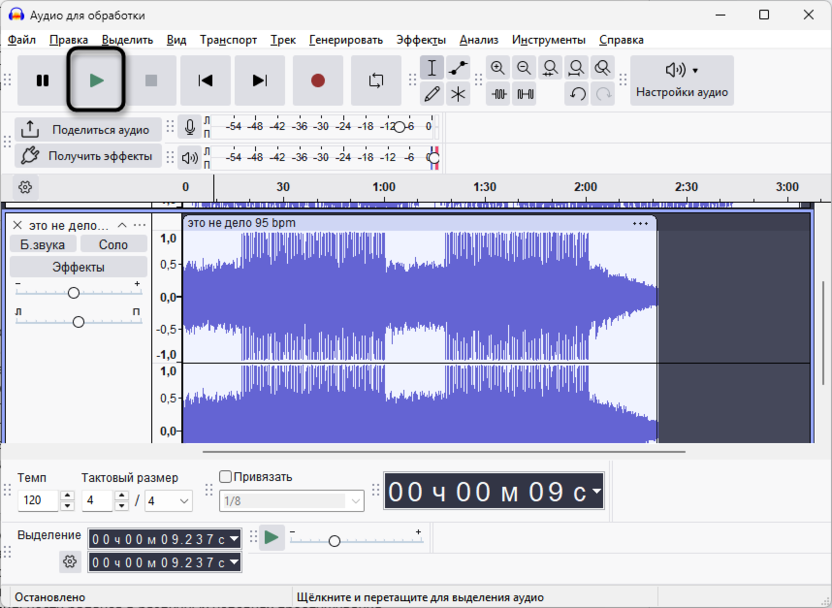
Task: Click the Record button
Action: click(318, 80)
